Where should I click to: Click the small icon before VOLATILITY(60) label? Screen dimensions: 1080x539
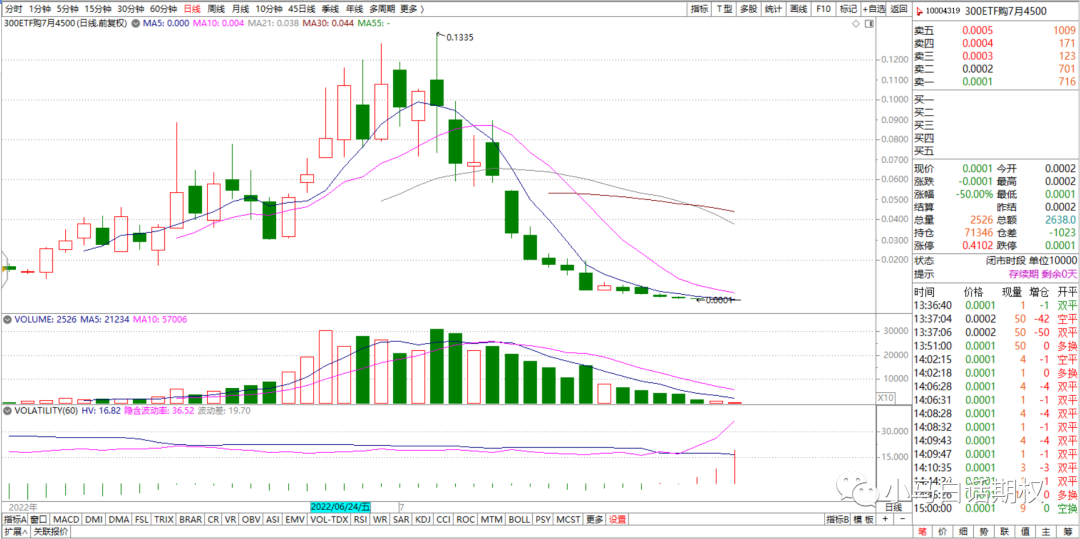(x=5, y=410)
